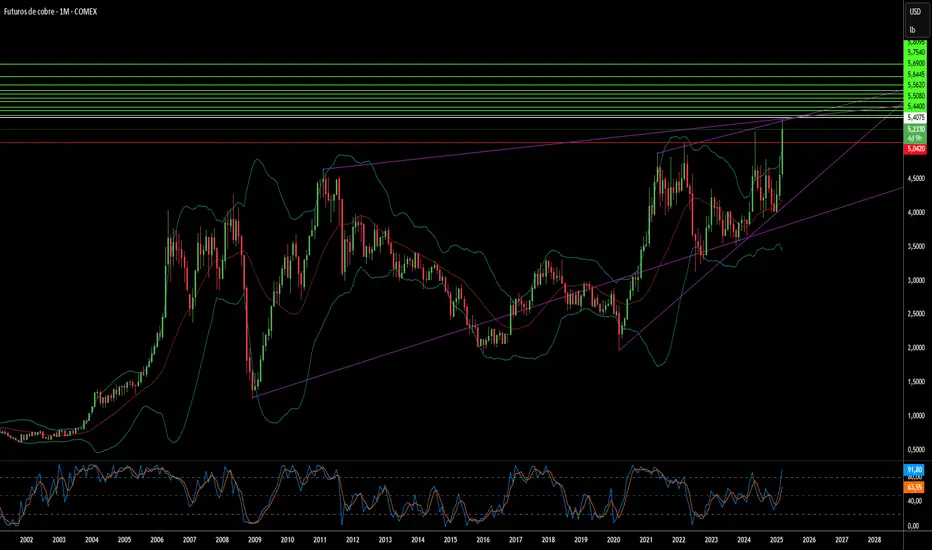
Task: Click the 2025 label on the time axis
Action: click(x=777, y=540)
